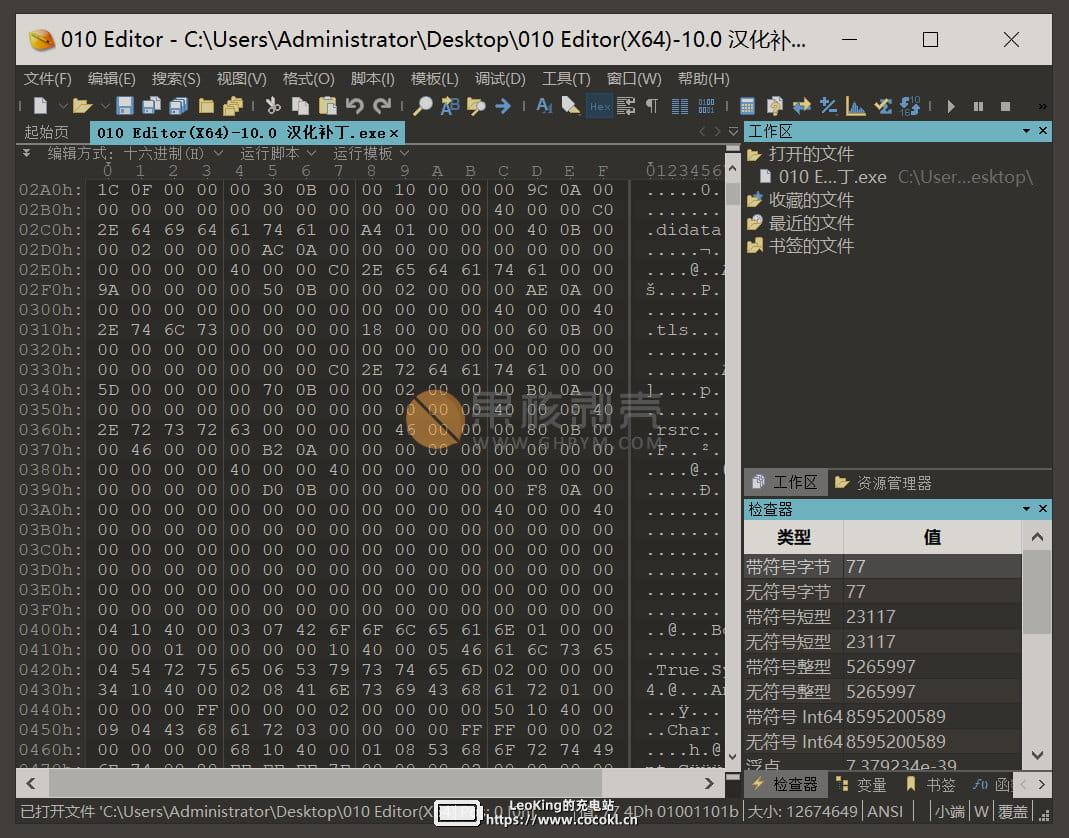The width and height of the screenshot is (1069, 838).
Task: Click the column mode lines icon
Action: coord(680,106)
